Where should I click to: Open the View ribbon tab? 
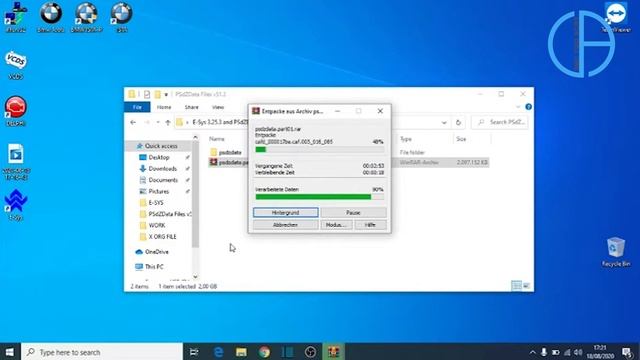[218, 107]
